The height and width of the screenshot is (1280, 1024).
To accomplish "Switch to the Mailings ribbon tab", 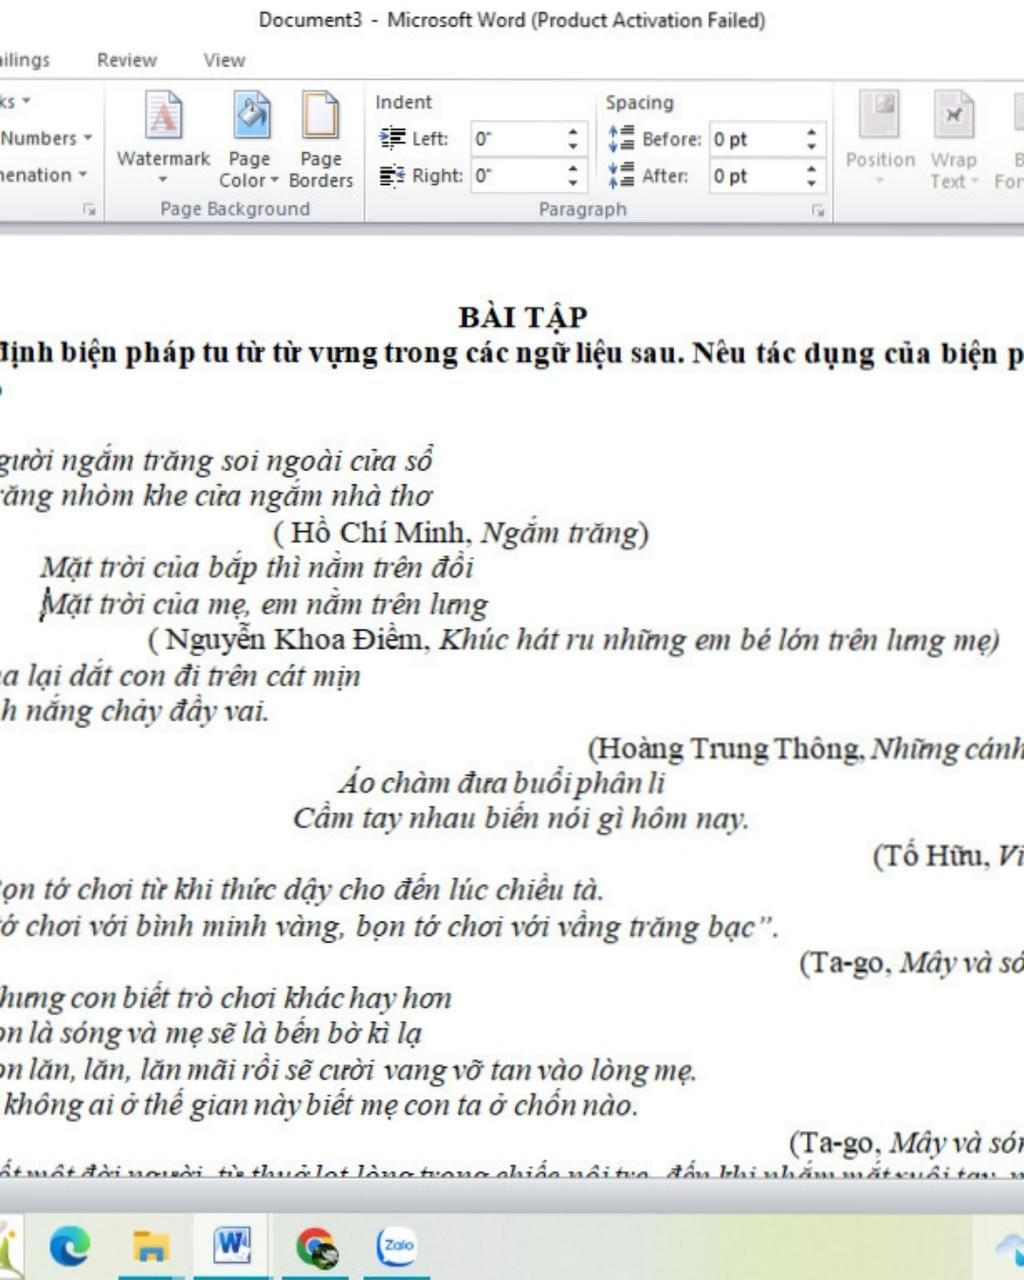I will point(24,60).
